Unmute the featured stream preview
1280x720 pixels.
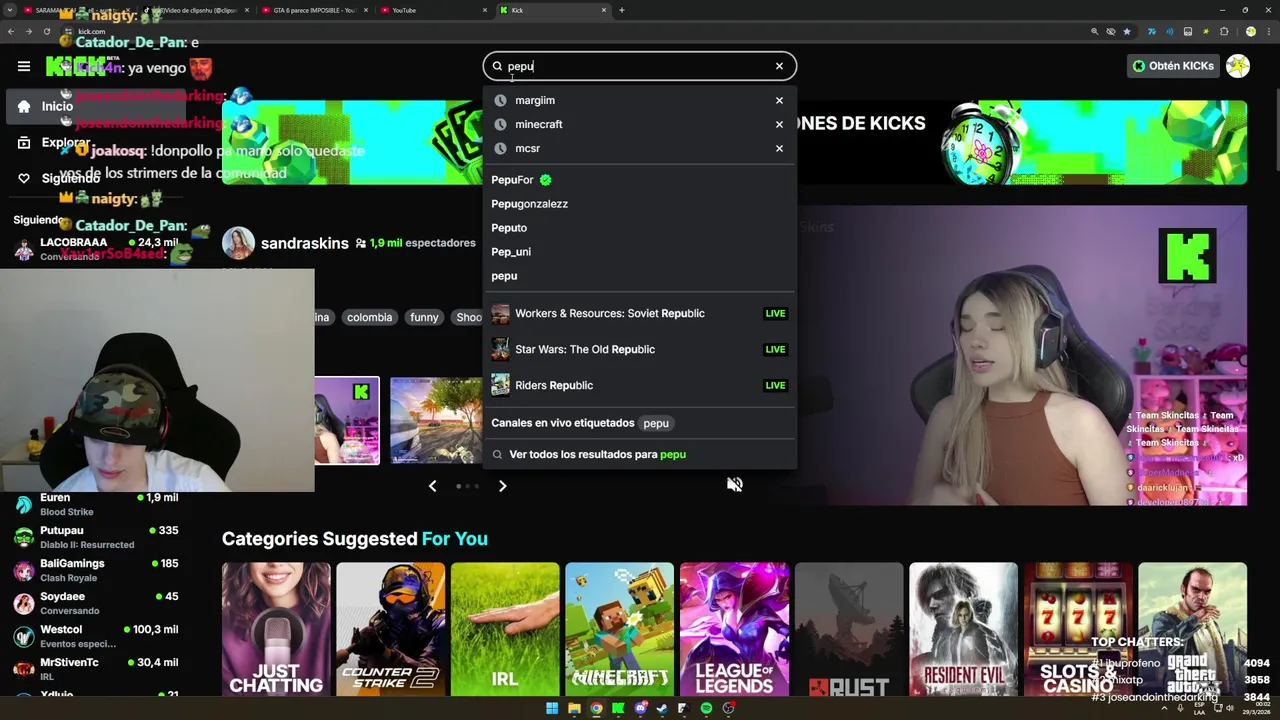735,485
